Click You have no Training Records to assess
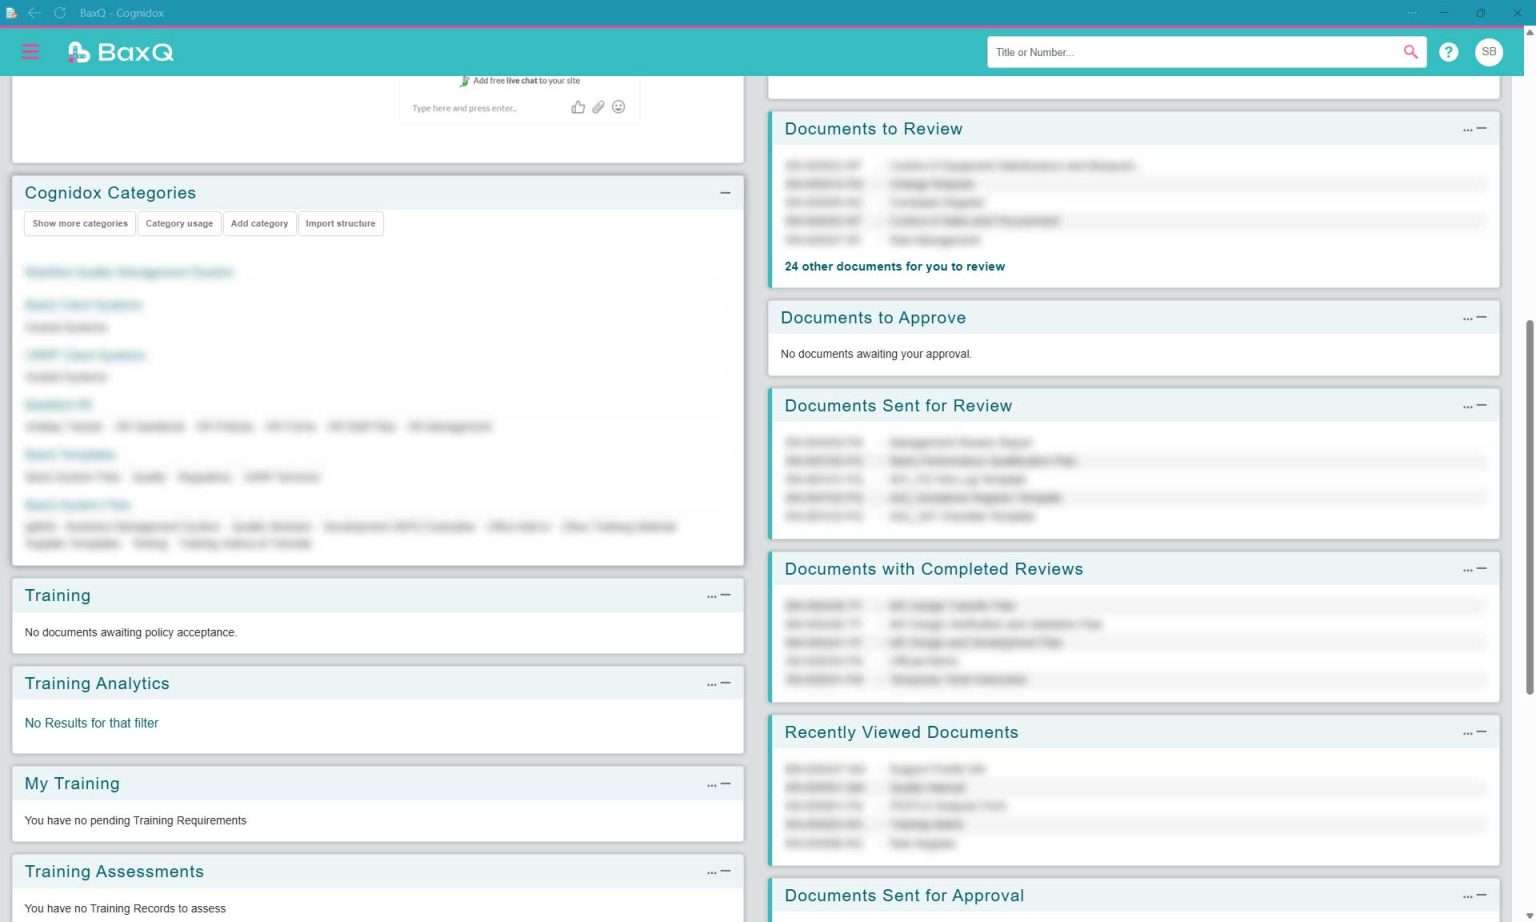1536x922 pixels. (x=125, y=908)
